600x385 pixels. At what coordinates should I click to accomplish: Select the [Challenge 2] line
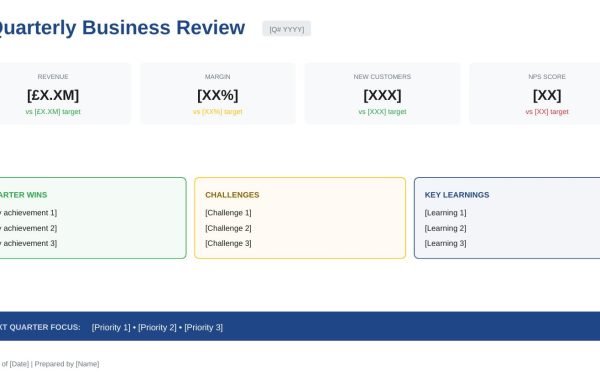pyautogui.click(x=228, y=228)
